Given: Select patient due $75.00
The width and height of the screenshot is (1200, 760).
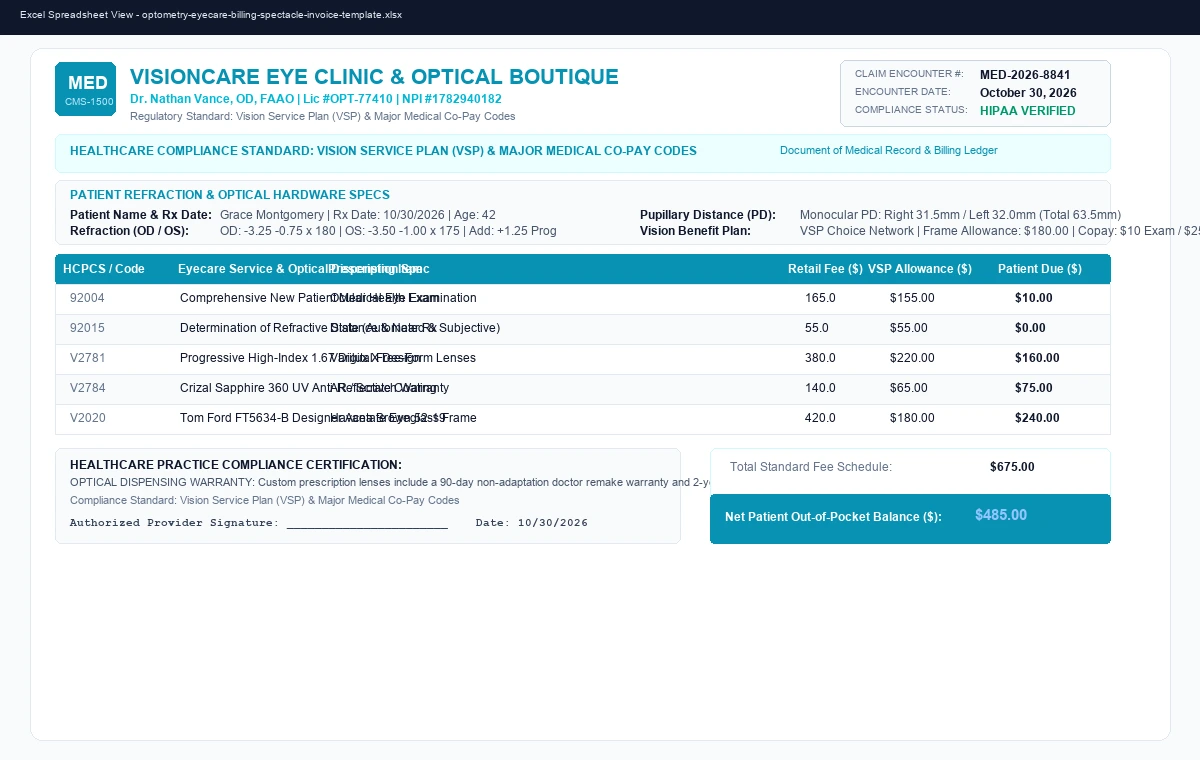Looking at the screenshot, I should point(1034,388).
